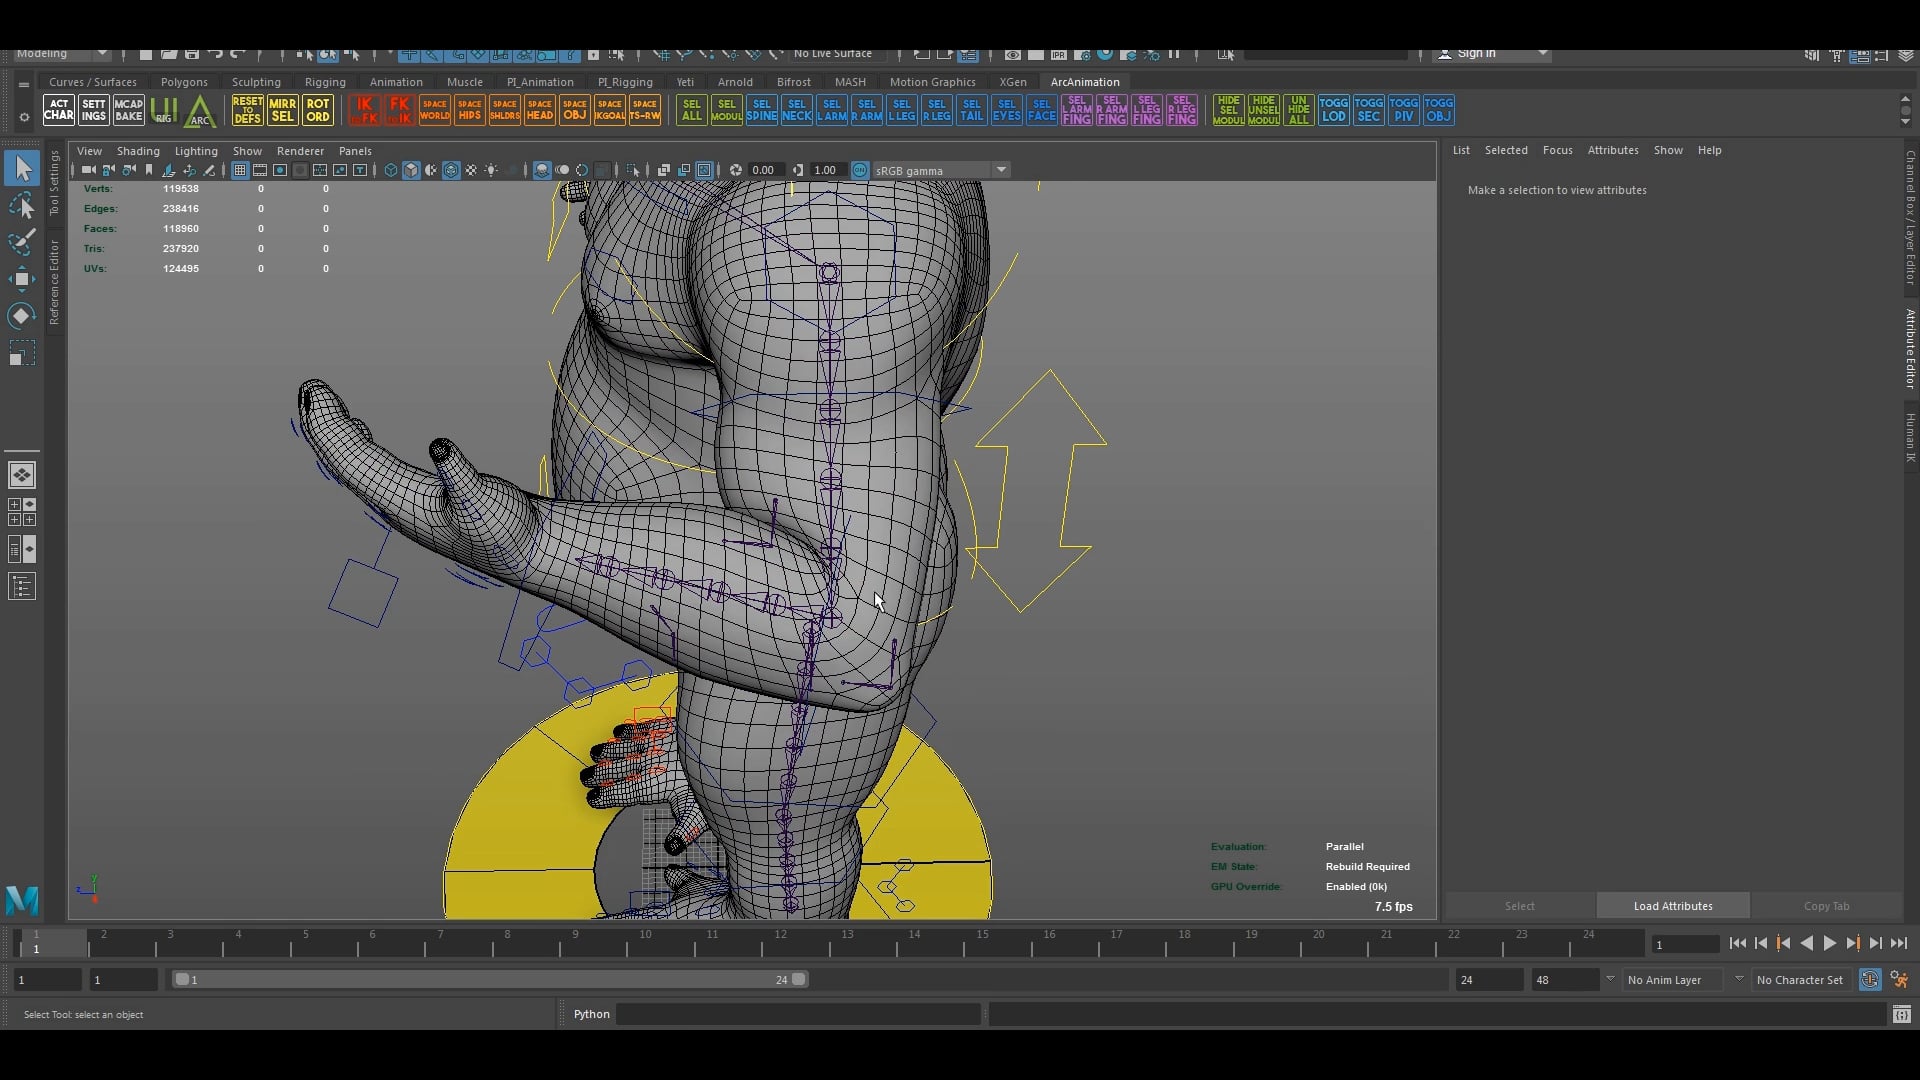Open the shelf tab selector menu

pyautogui.click(x=23, y=84)
